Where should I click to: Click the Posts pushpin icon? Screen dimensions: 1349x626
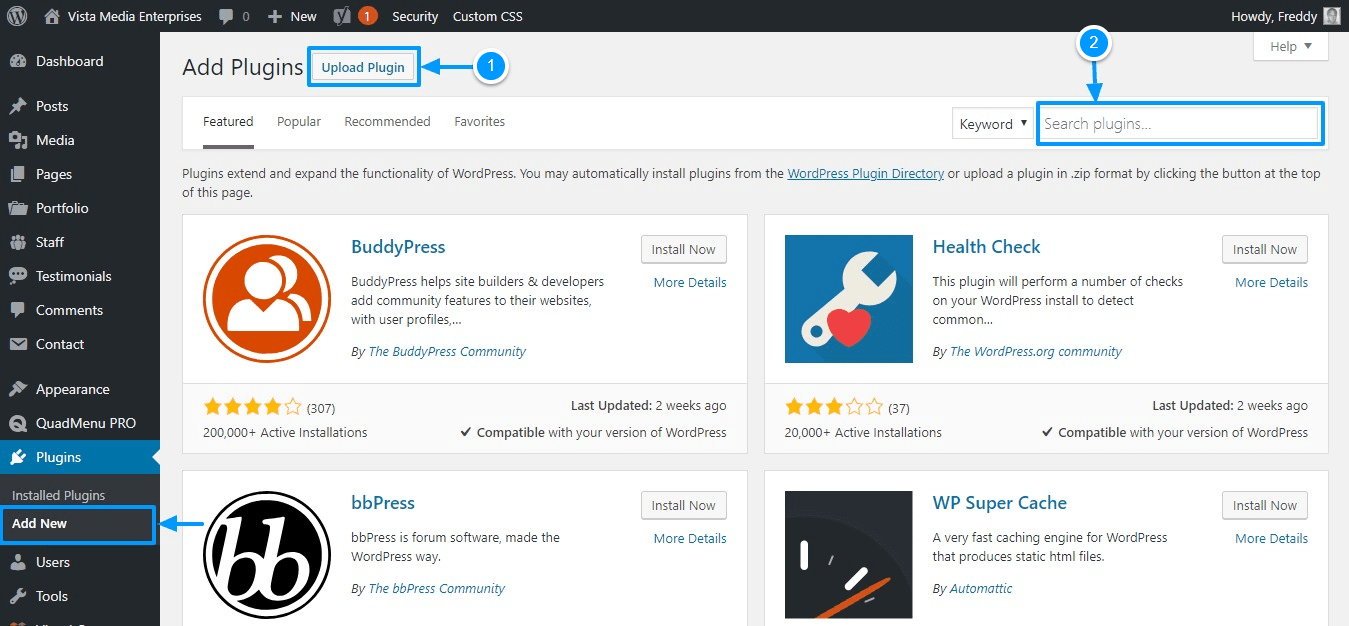point(18,106)
